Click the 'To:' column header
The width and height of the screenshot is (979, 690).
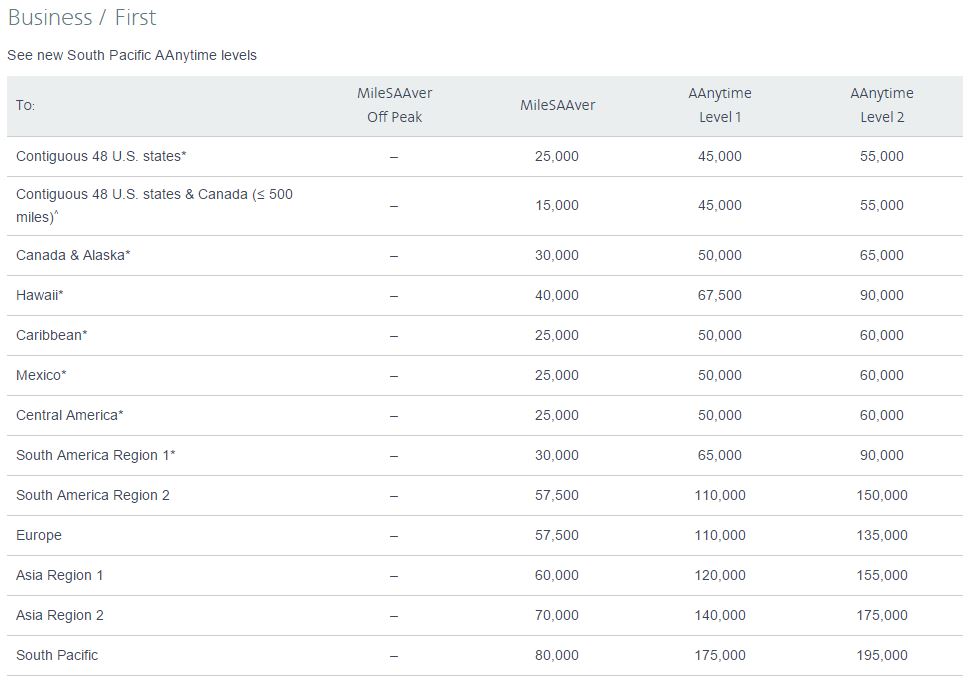coord(25,105)
